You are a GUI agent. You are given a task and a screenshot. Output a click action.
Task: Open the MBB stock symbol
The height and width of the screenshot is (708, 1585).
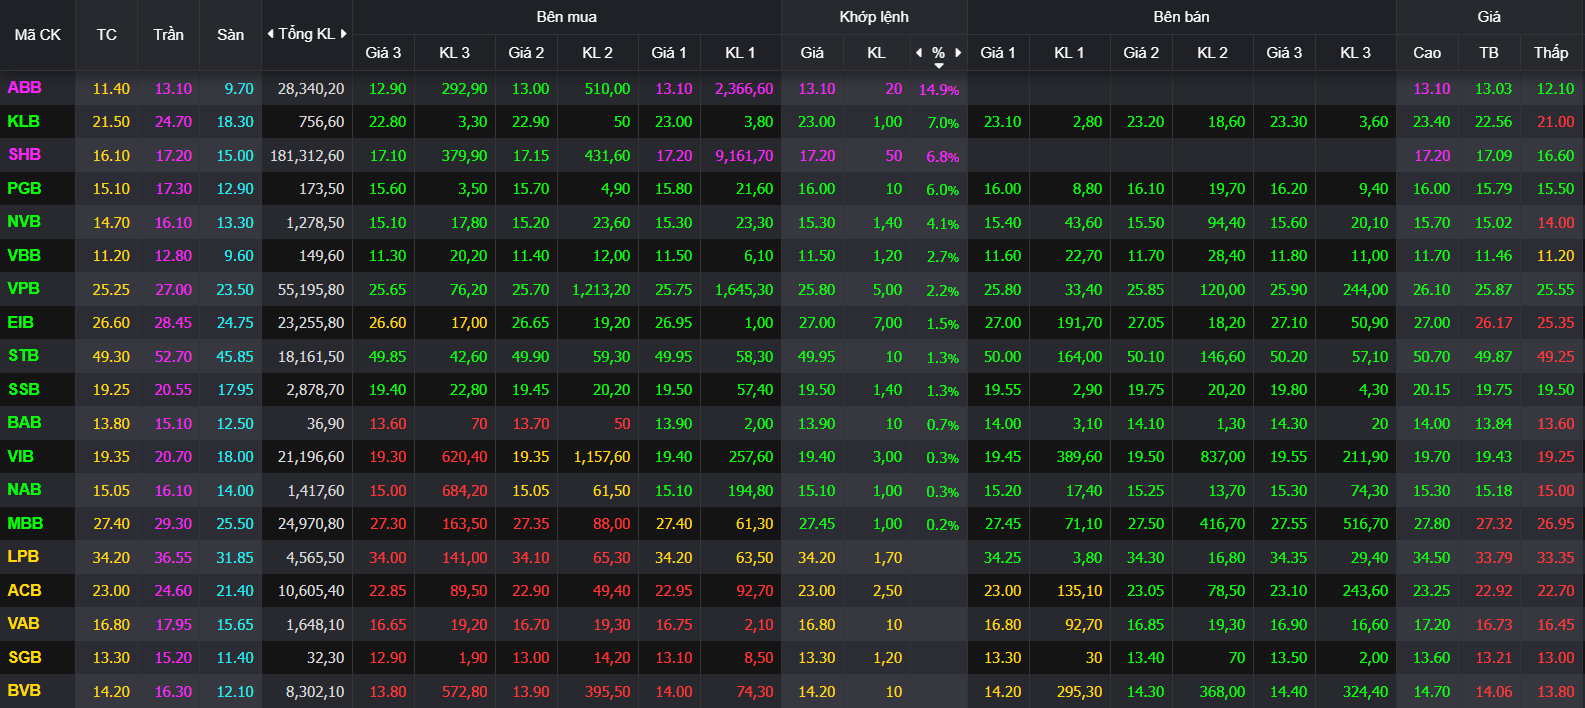pyautogui.click(x=25, y=524)
